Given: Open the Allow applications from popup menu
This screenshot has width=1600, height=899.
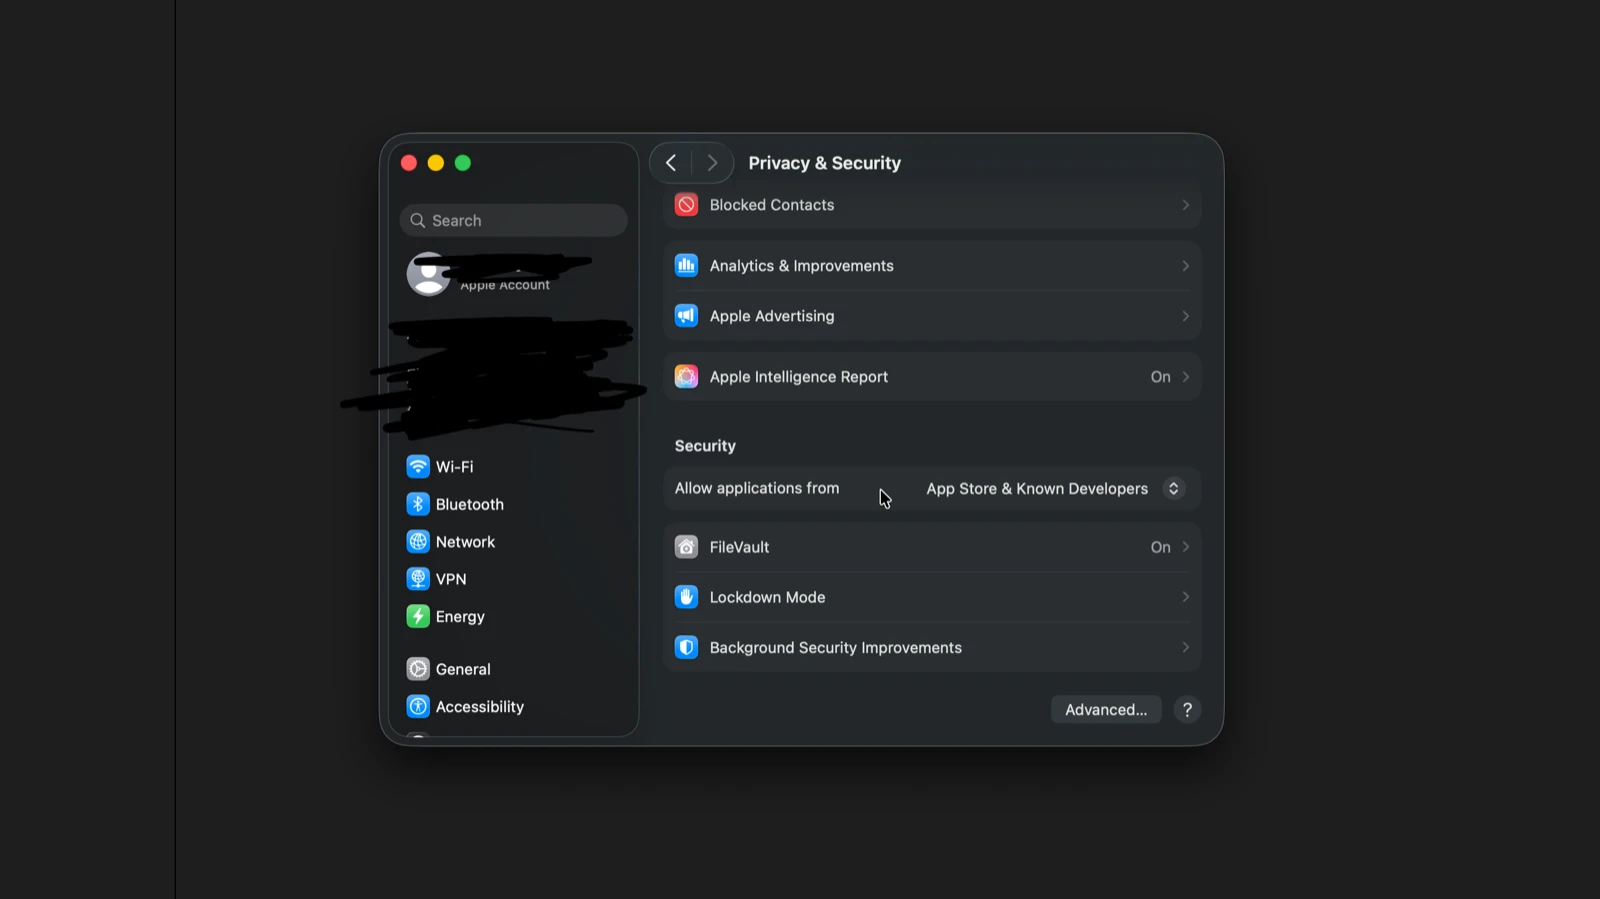Looking at the screenshot, I should (x=1054, y=489).
